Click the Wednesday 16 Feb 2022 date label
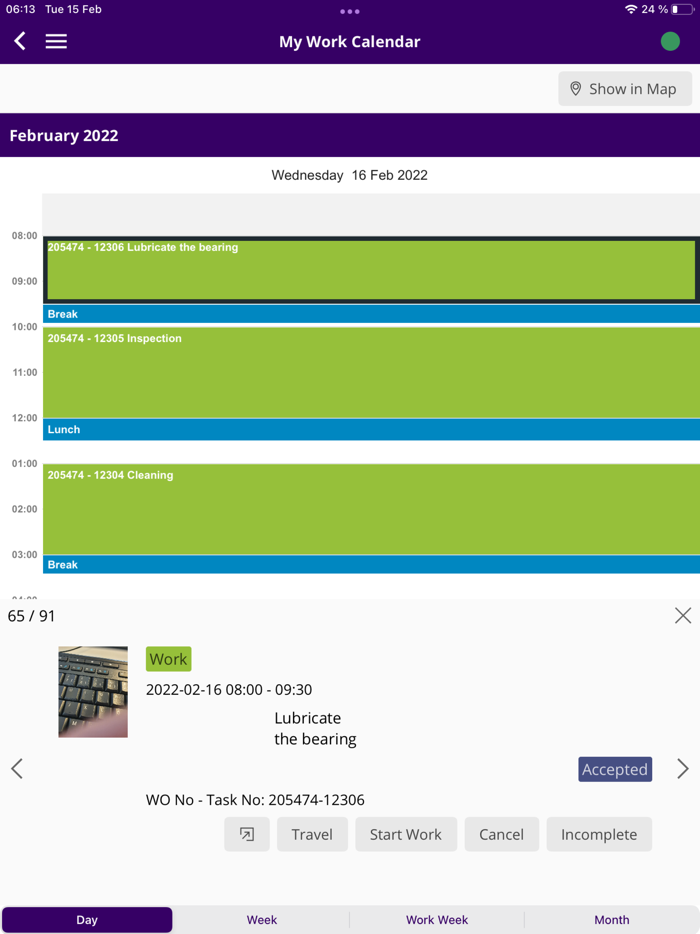Viewport: 700px width, 934px height. [350, 175]
